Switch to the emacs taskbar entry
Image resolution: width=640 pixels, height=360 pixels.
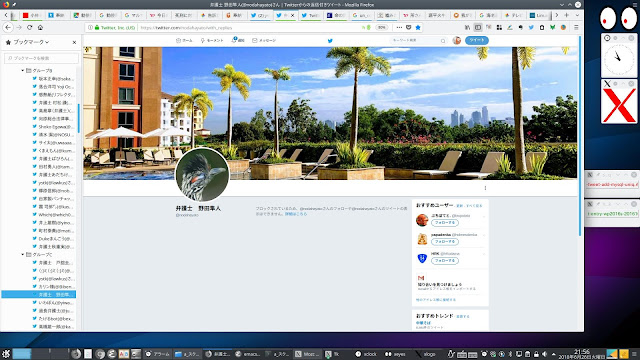(x=248, y=354)
